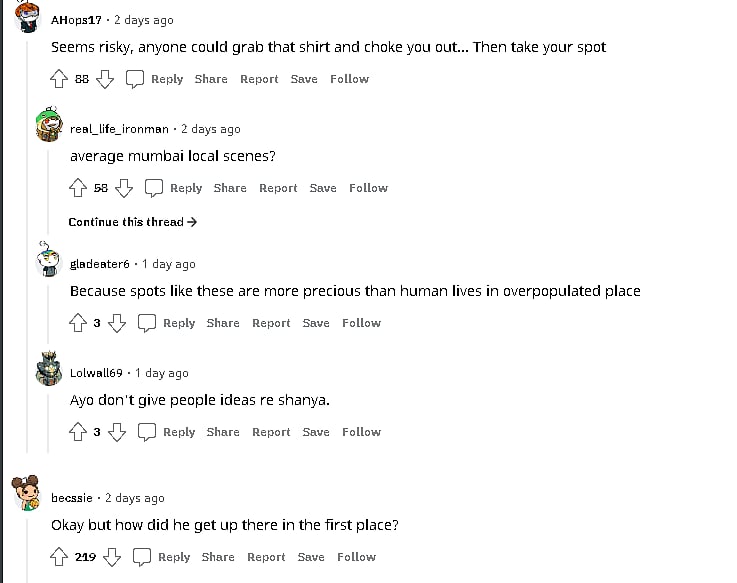Follow becssie's comment
Viewport: 737px width, 583px height.
coord(356,557)
